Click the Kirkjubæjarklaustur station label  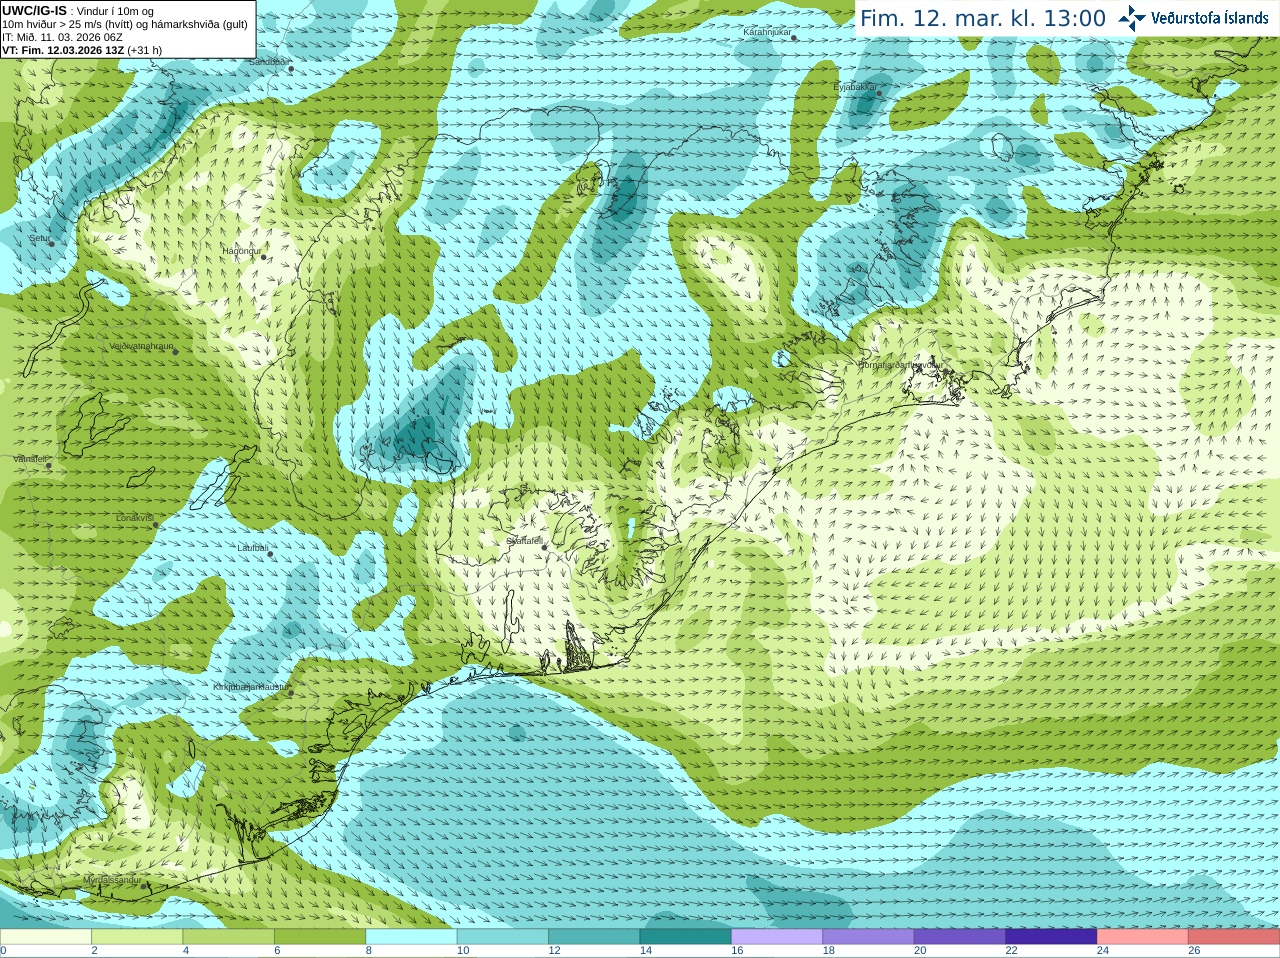250,687
